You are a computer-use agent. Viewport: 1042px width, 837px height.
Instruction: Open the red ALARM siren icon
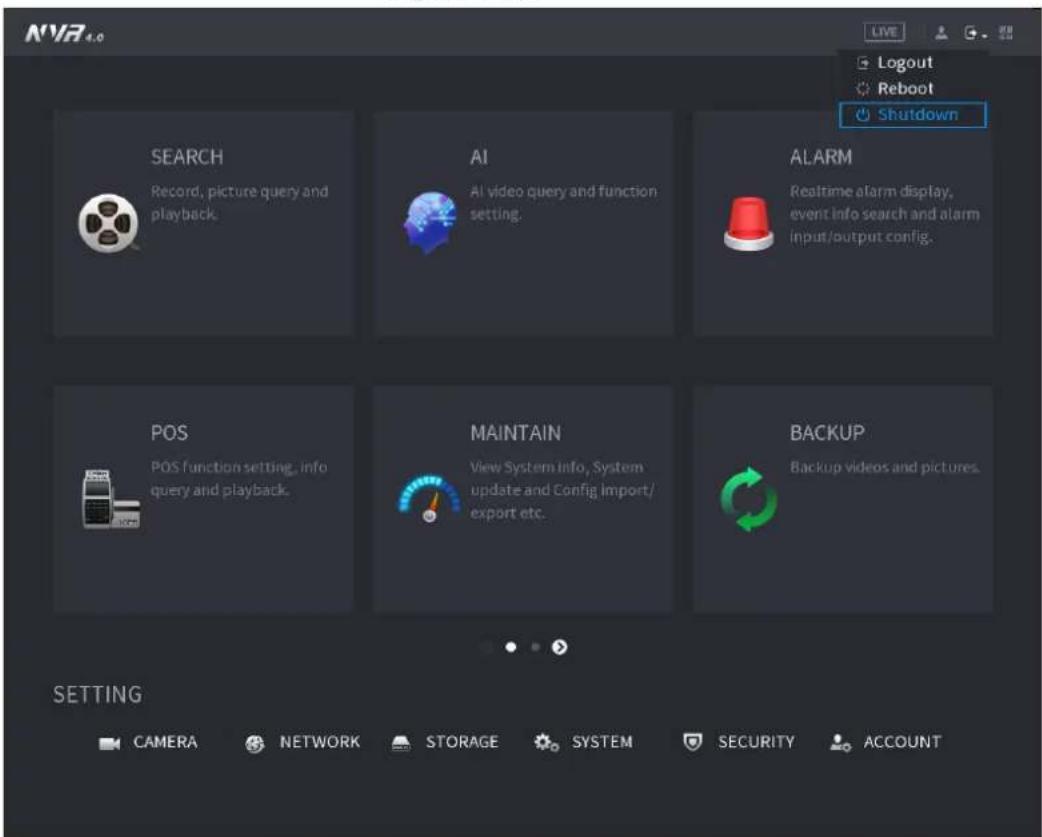coord(748,224)
